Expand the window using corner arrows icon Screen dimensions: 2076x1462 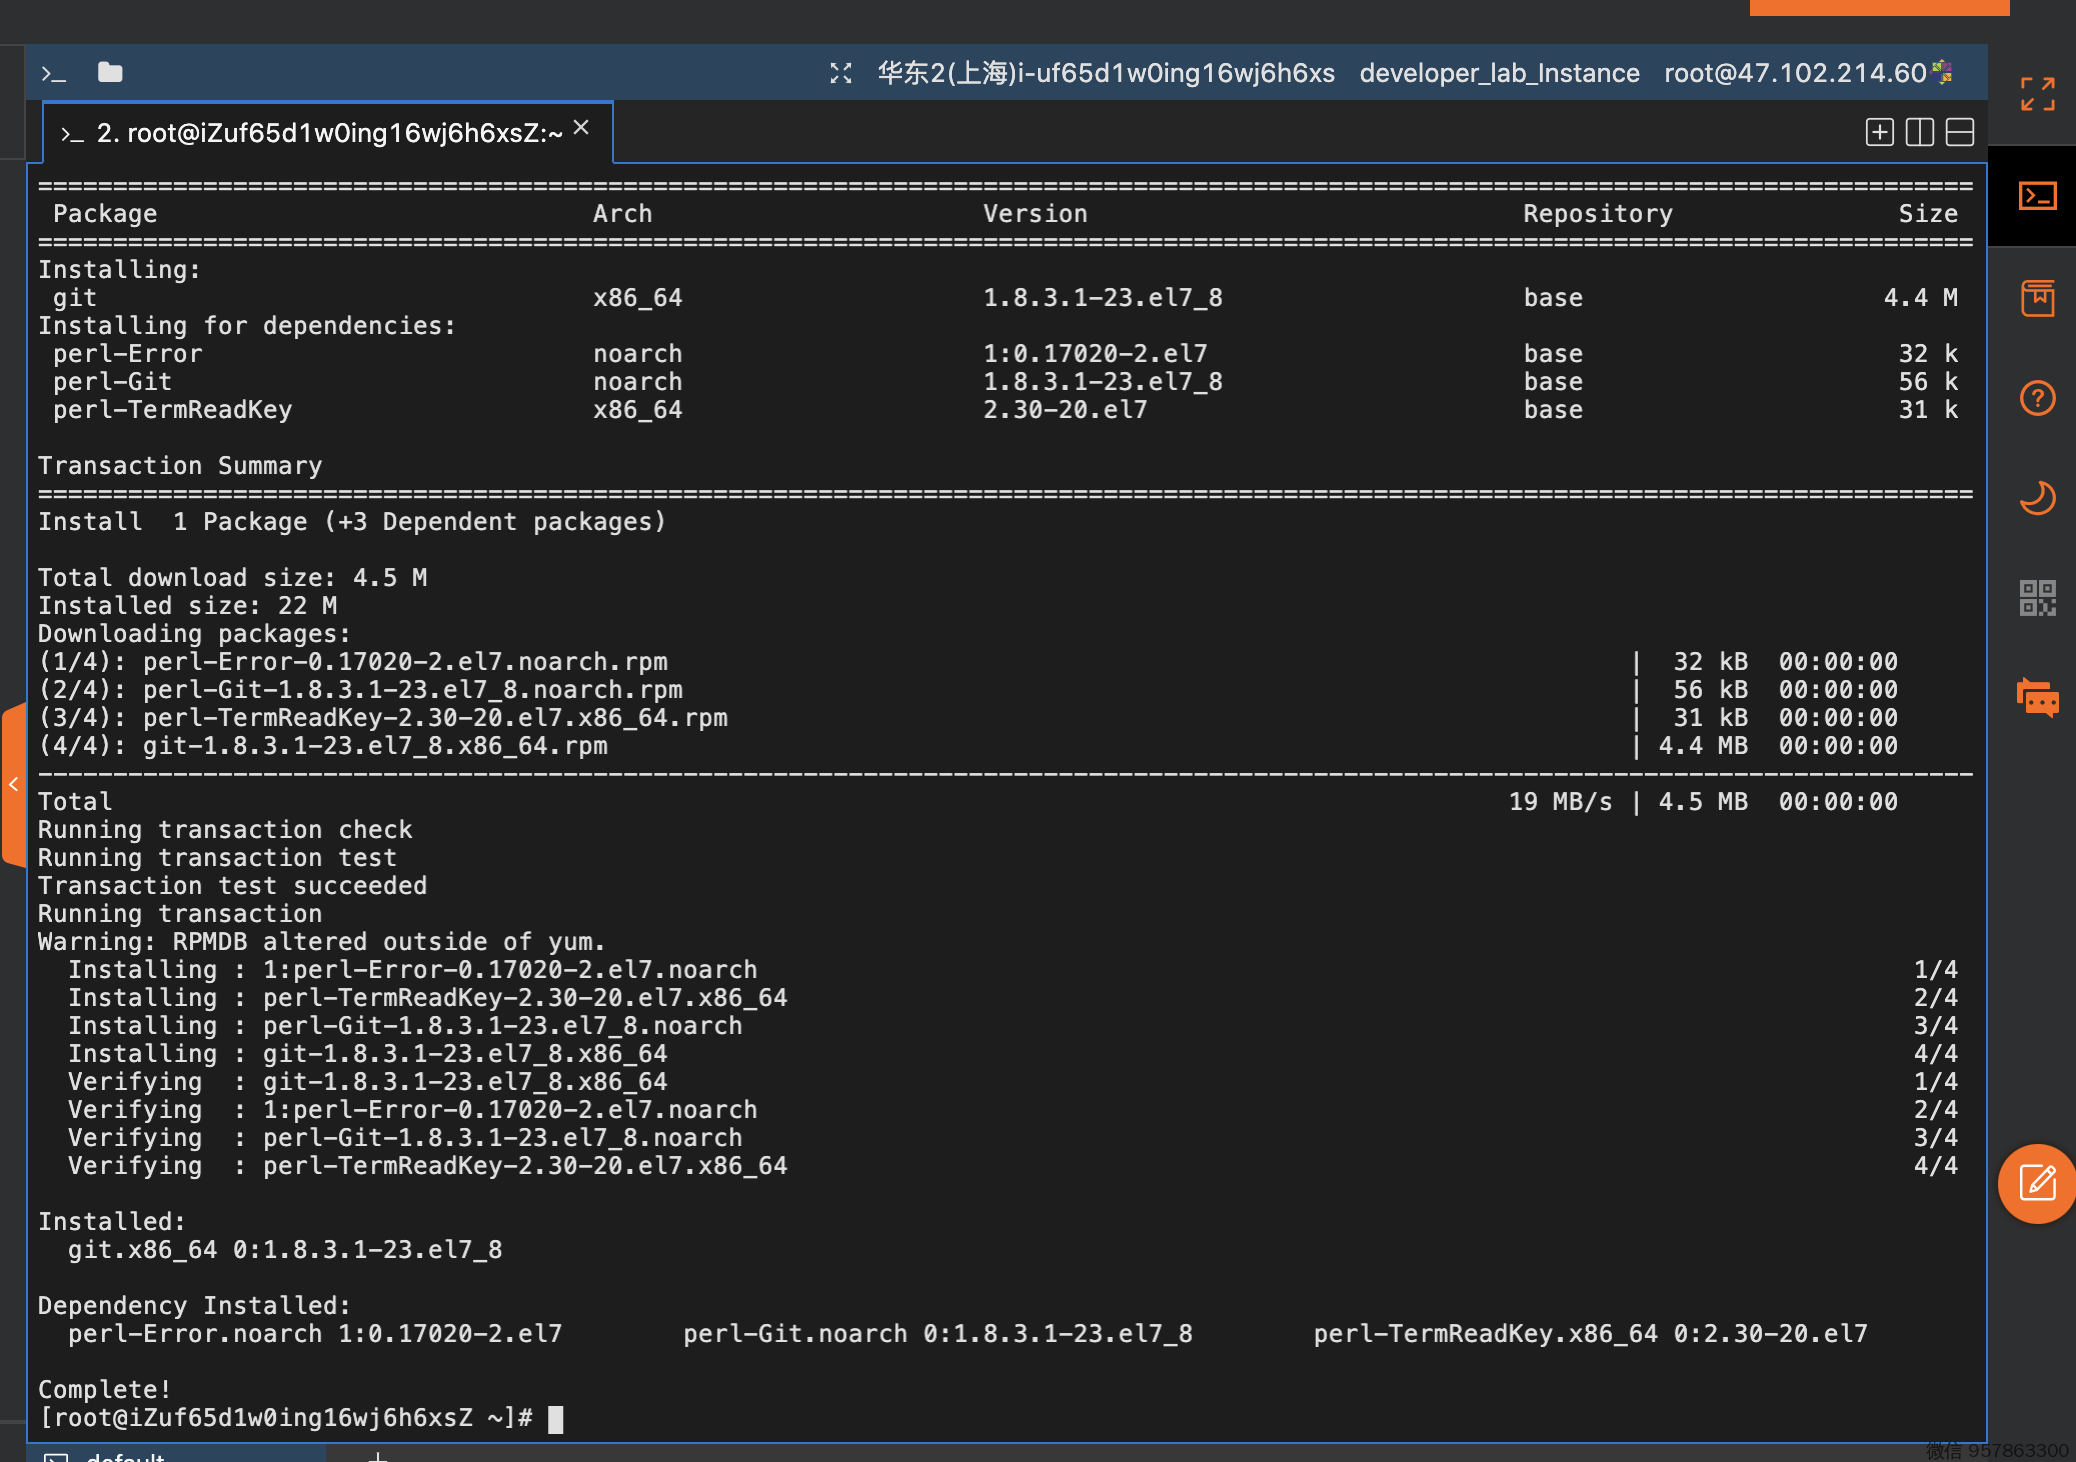click(2037, 94)
